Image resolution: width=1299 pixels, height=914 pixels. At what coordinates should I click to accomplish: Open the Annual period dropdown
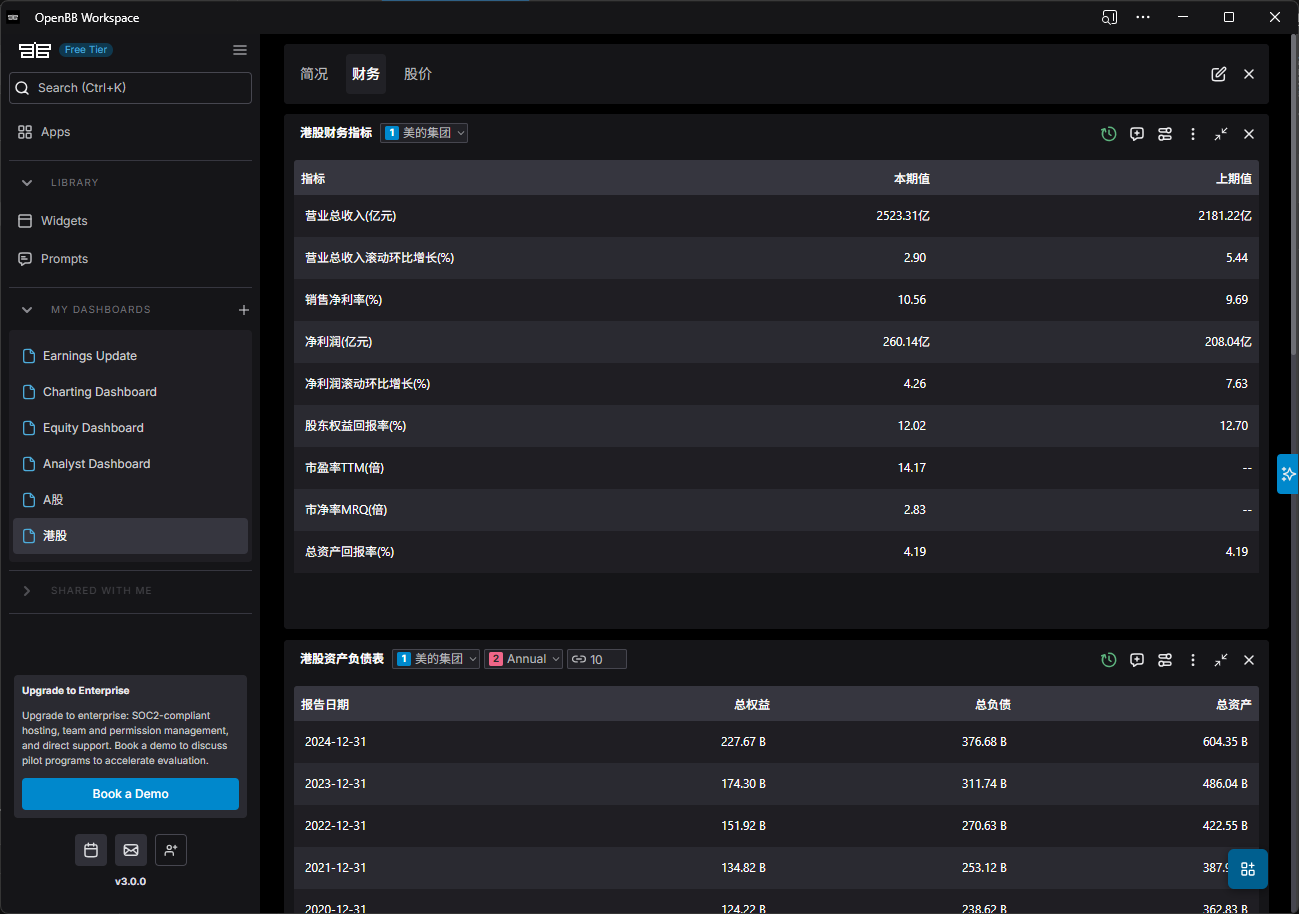point(523,659)
